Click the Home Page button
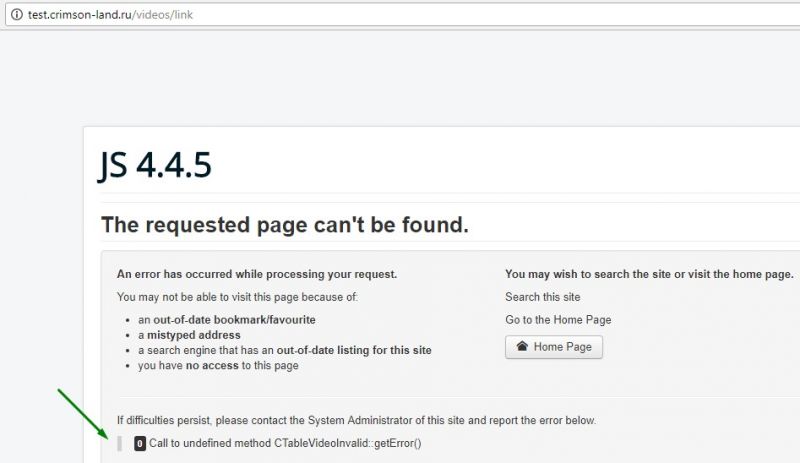The width and height of the screenshot is (800, 463). 554,347
